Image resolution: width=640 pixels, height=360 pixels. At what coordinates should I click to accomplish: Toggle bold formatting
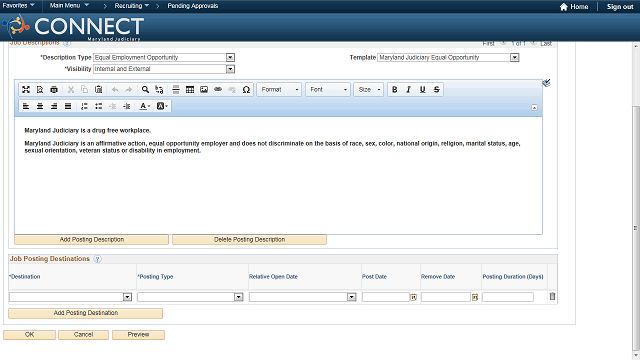click(395, 89)
